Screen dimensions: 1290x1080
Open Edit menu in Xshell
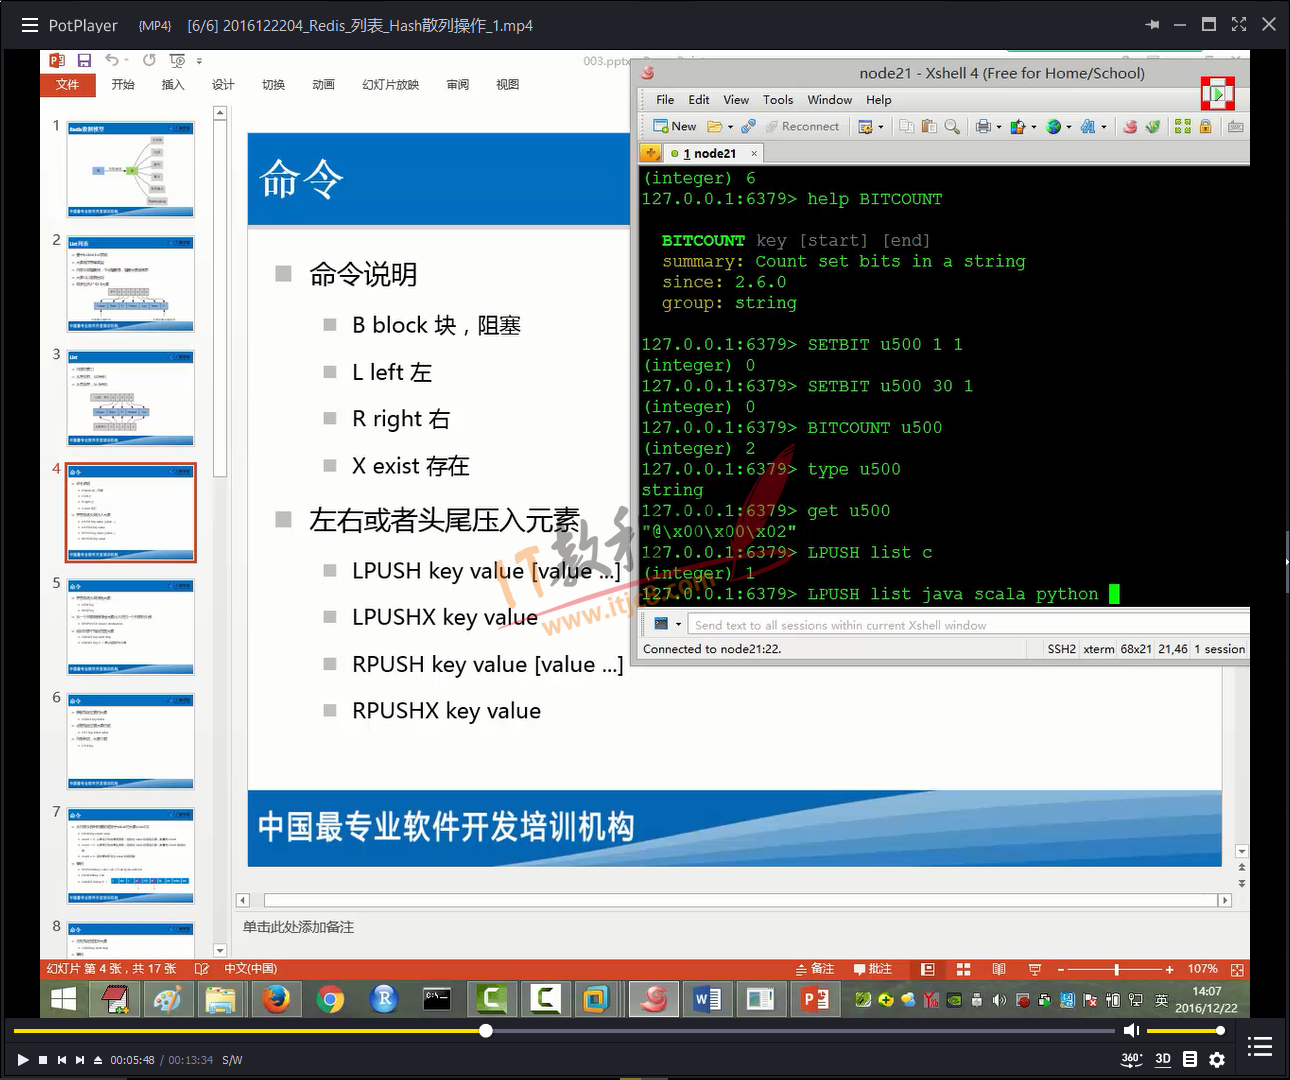[699, 100]
